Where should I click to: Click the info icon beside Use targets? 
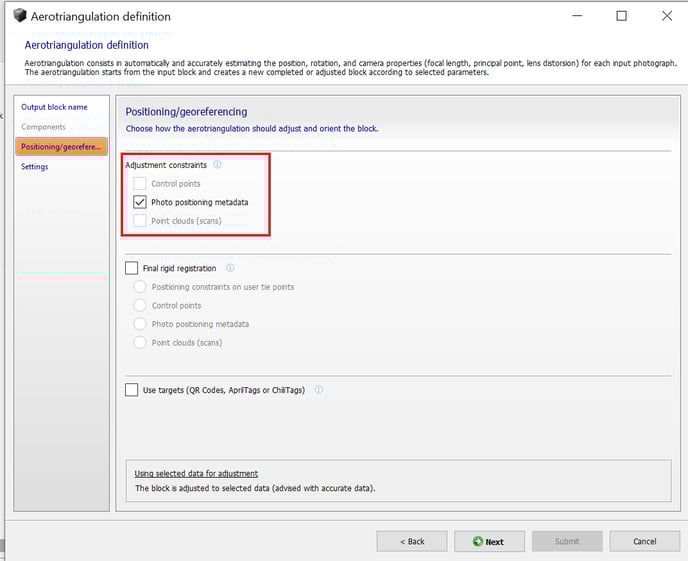[319, 390]
